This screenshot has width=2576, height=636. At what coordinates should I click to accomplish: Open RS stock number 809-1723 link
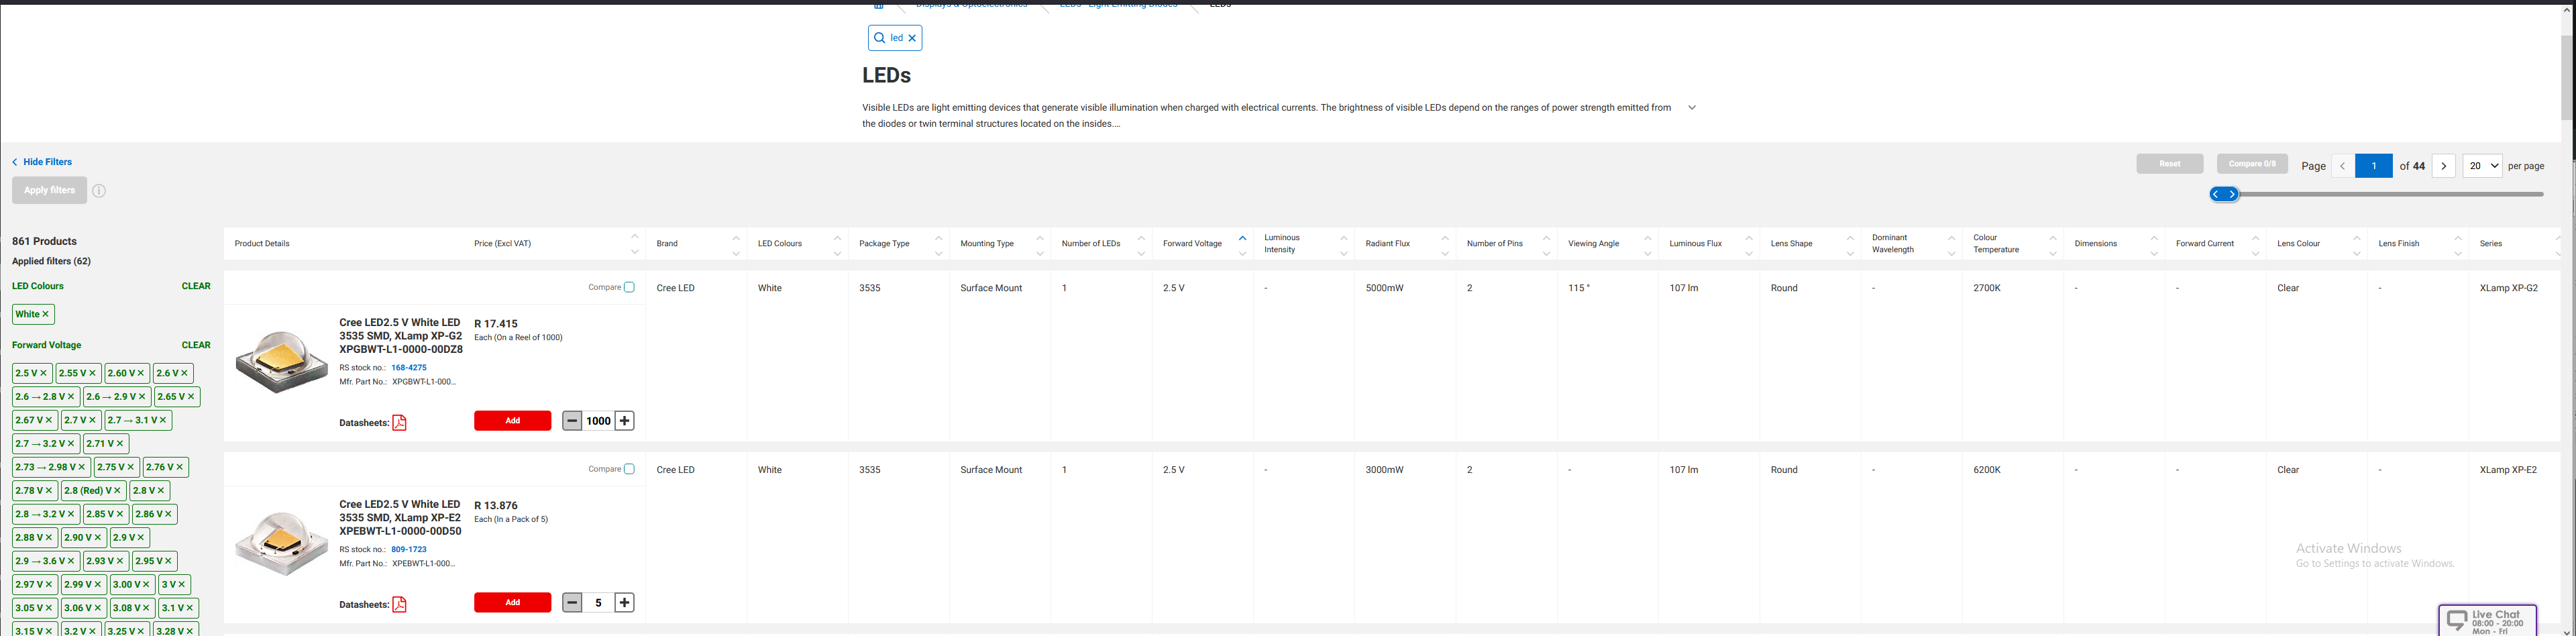point(409,550)
